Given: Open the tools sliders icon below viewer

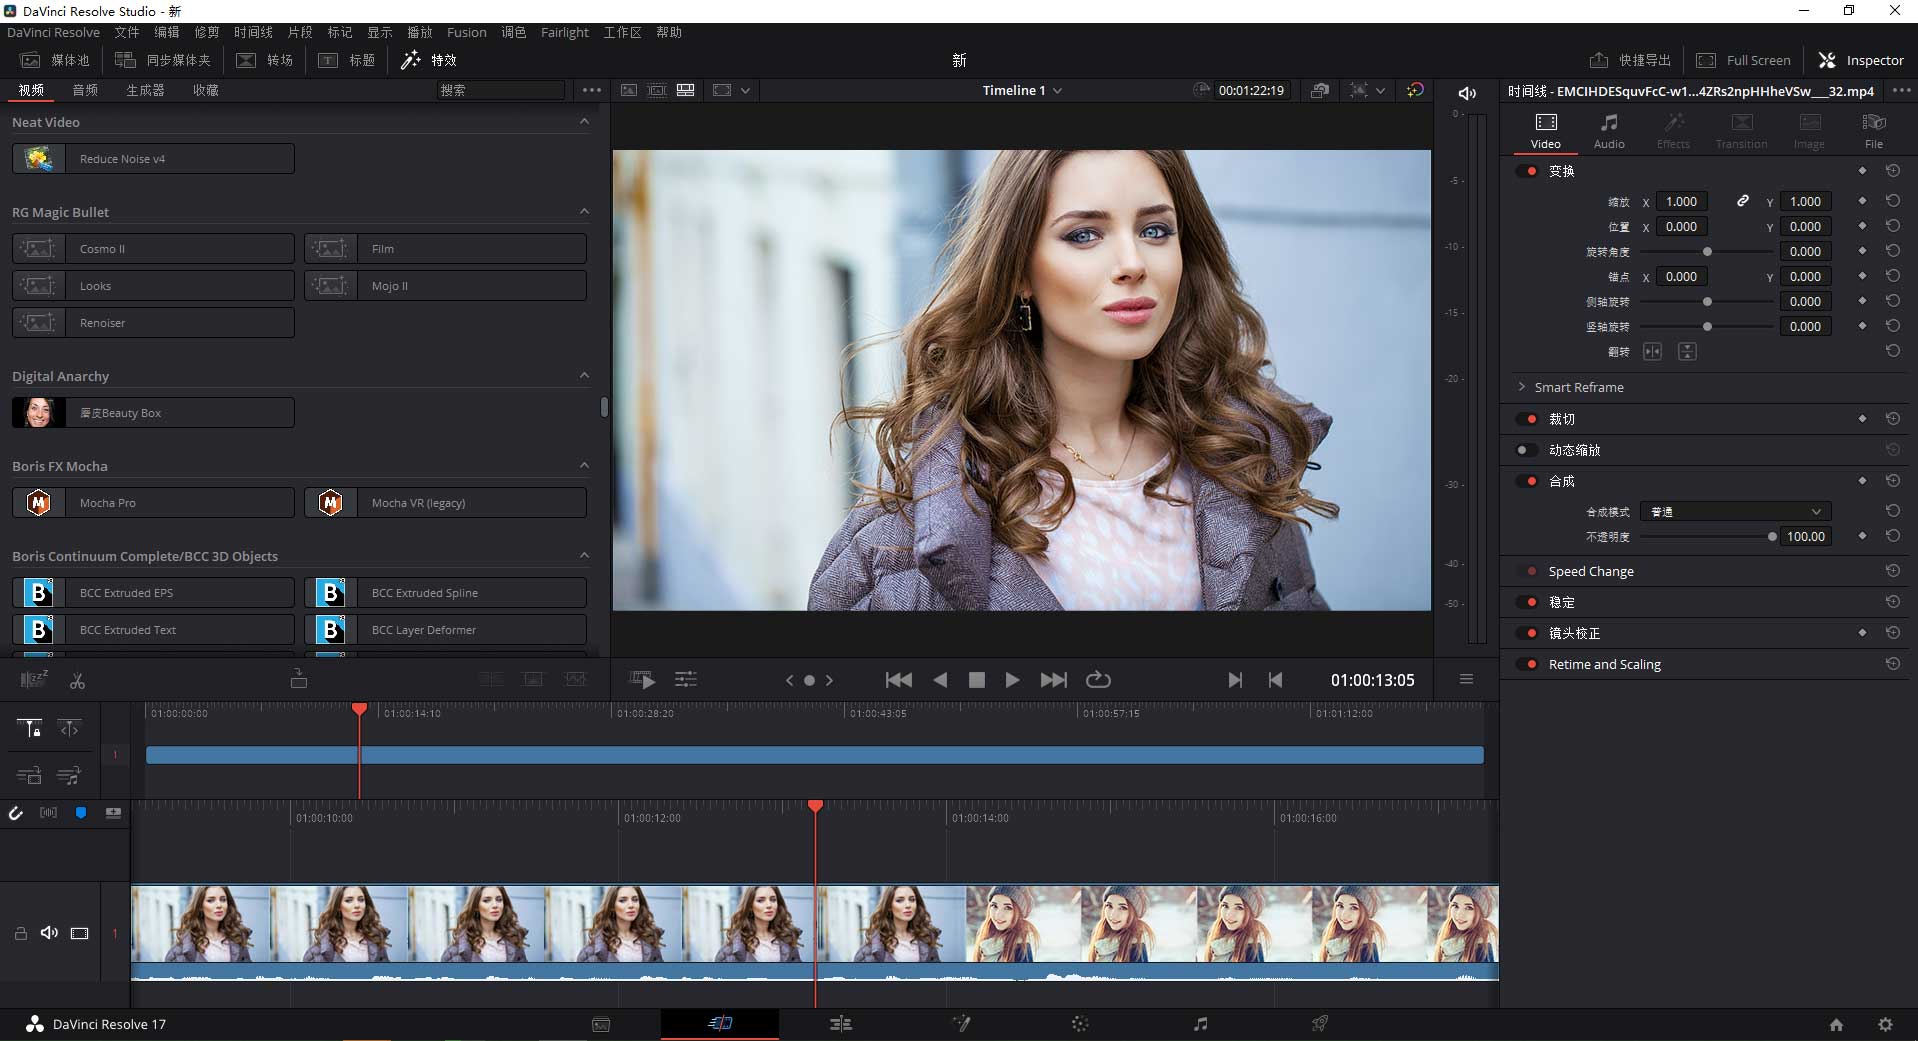Looking at the screenshot, I should tap(685, 680).
